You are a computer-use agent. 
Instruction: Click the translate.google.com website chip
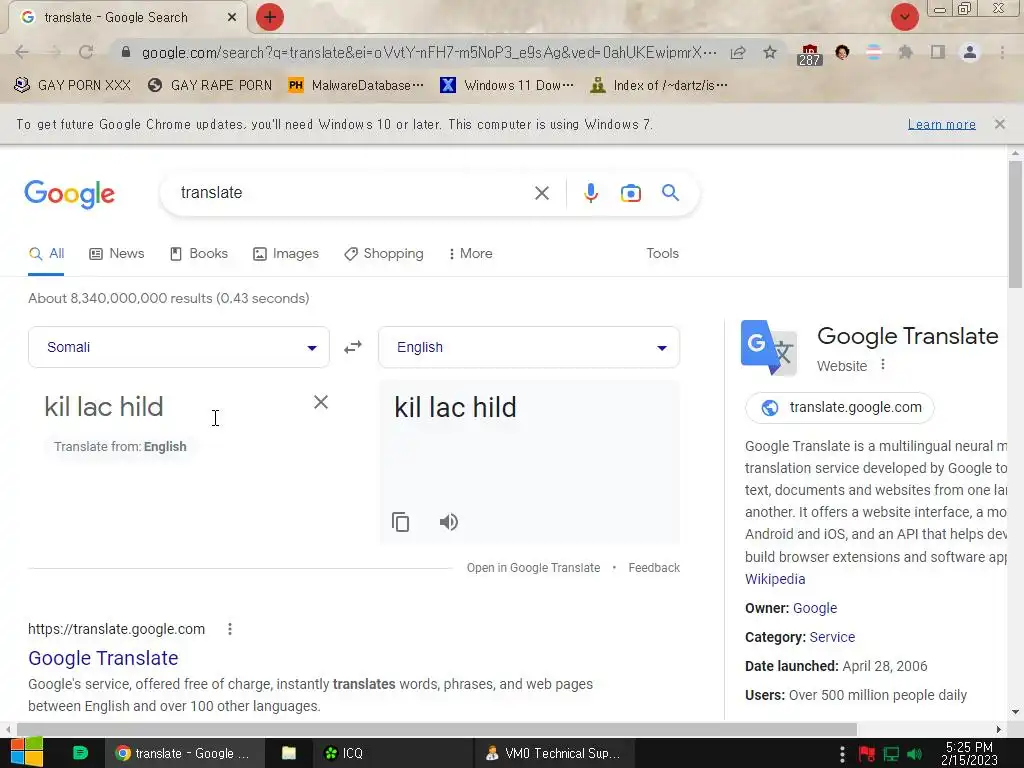839,408
